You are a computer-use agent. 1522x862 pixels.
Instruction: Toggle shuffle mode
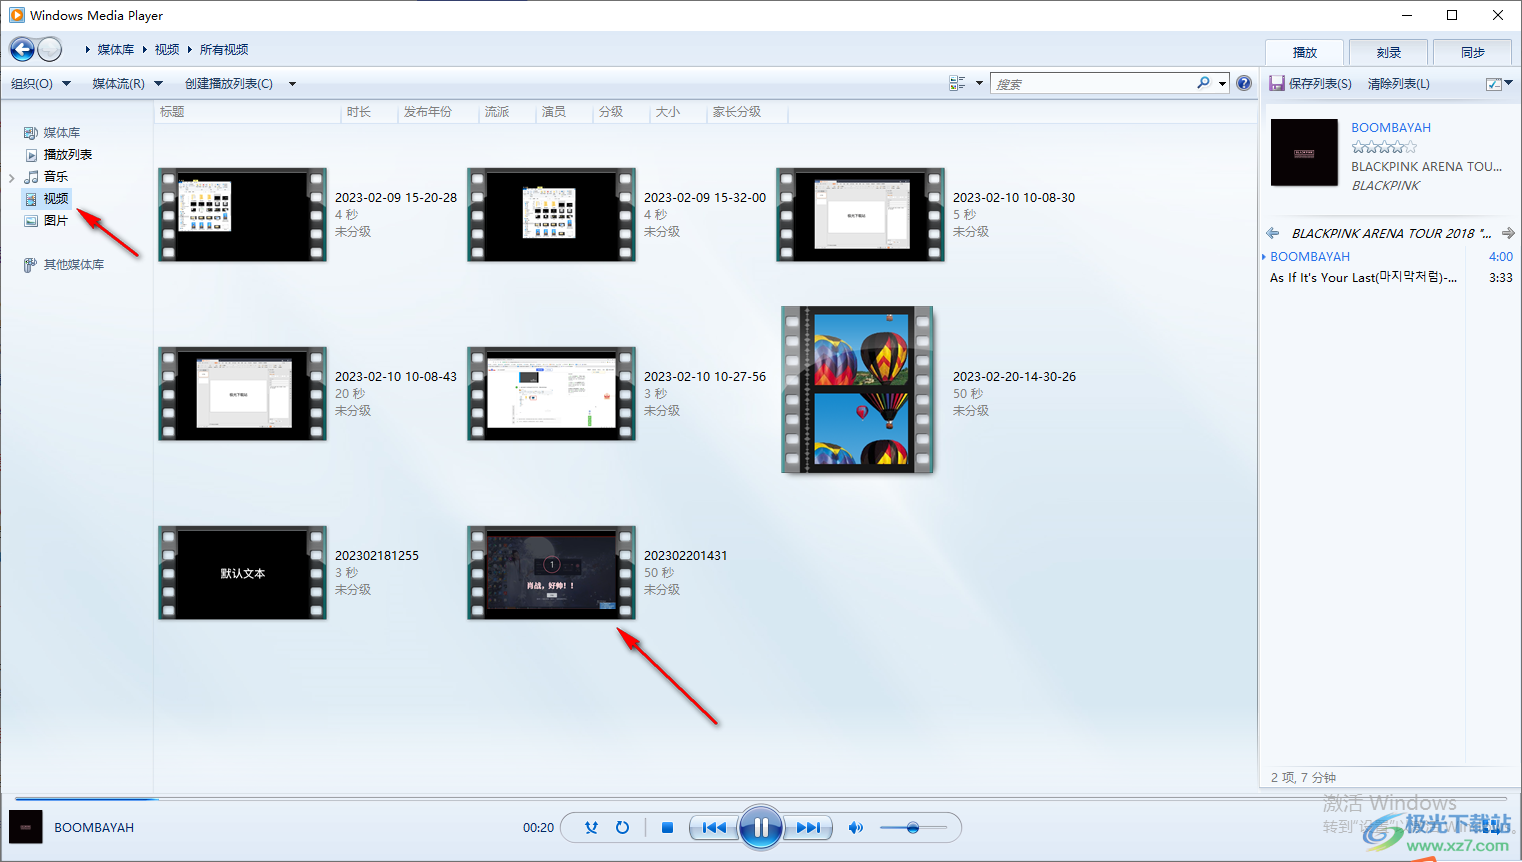click(591, 828)
